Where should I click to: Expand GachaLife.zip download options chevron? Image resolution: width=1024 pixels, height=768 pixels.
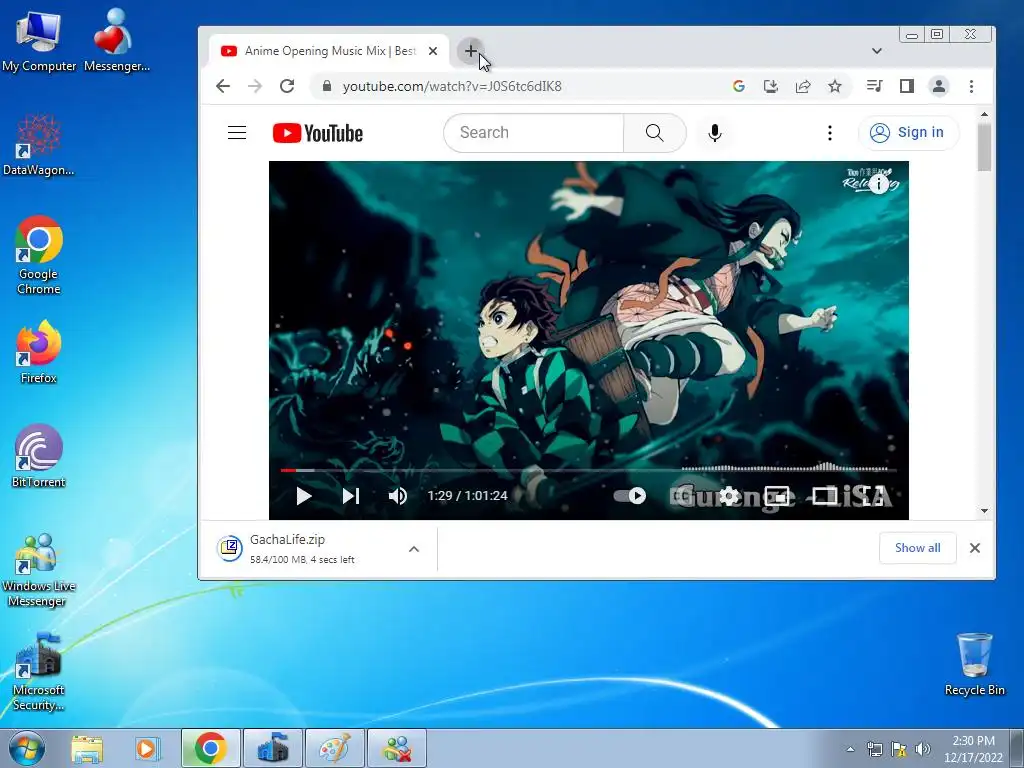coord(413,549)
